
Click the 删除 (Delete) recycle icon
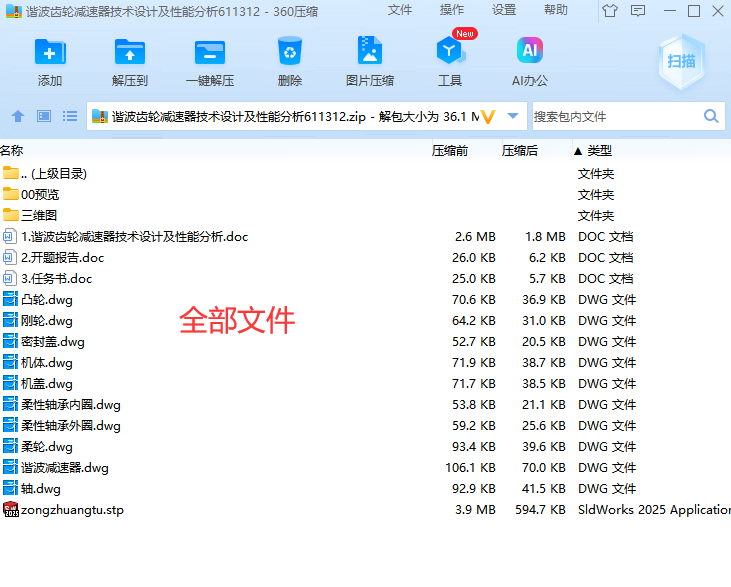pyautogui.click(x=290, y=51)
